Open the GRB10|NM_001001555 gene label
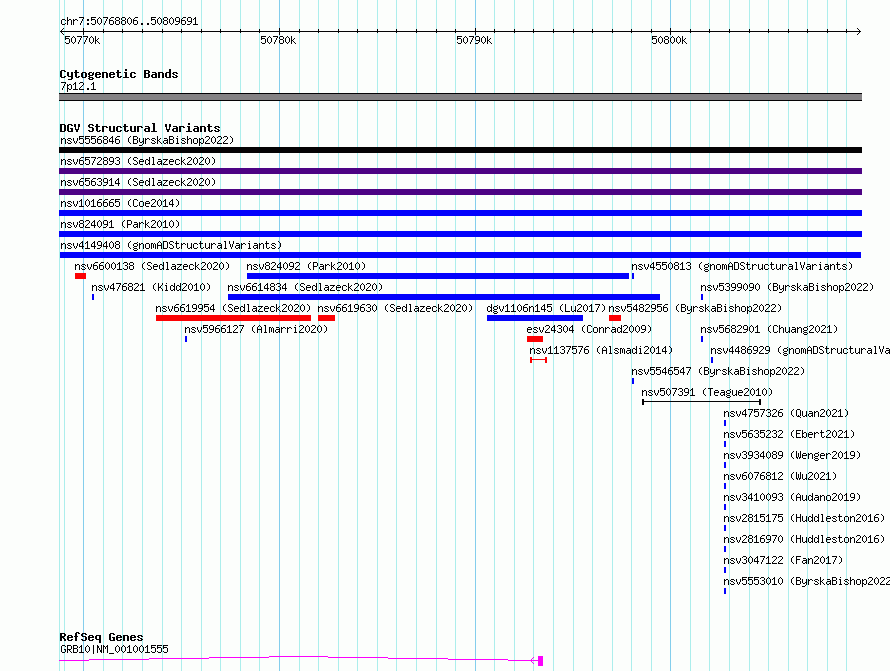 [x=114, y=649]
